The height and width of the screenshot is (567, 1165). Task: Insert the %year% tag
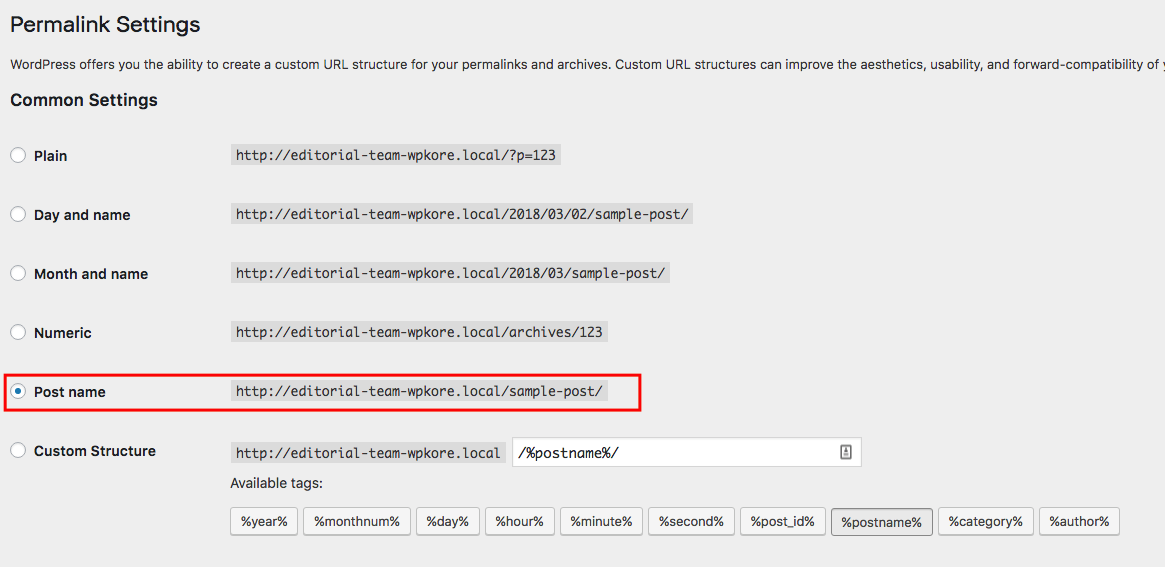click(264, 522)
